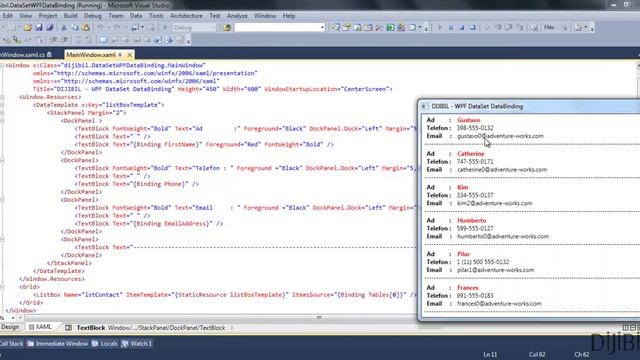Click the Step Into debug icon

coord(498,27)
